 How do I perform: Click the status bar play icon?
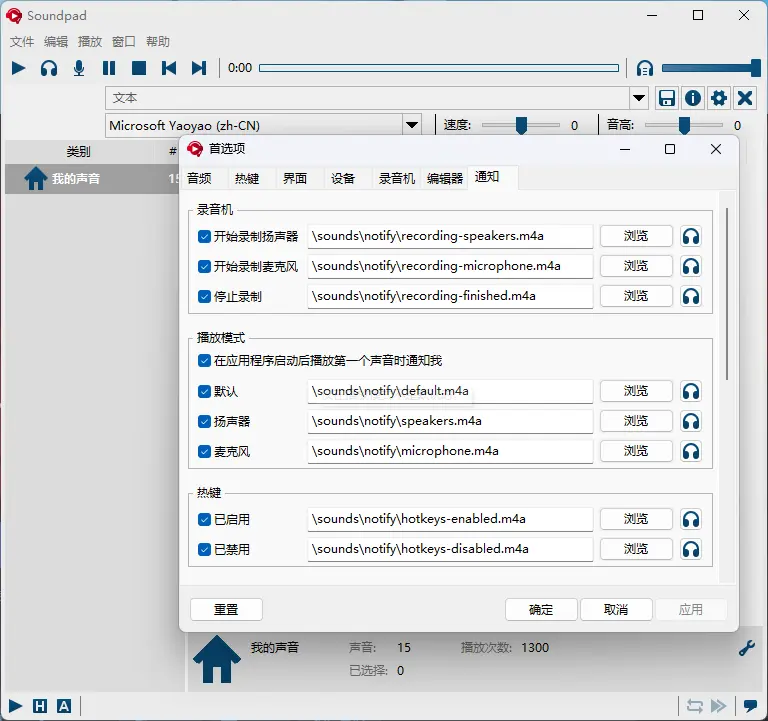pyautogui.click(x=15, y=706)
